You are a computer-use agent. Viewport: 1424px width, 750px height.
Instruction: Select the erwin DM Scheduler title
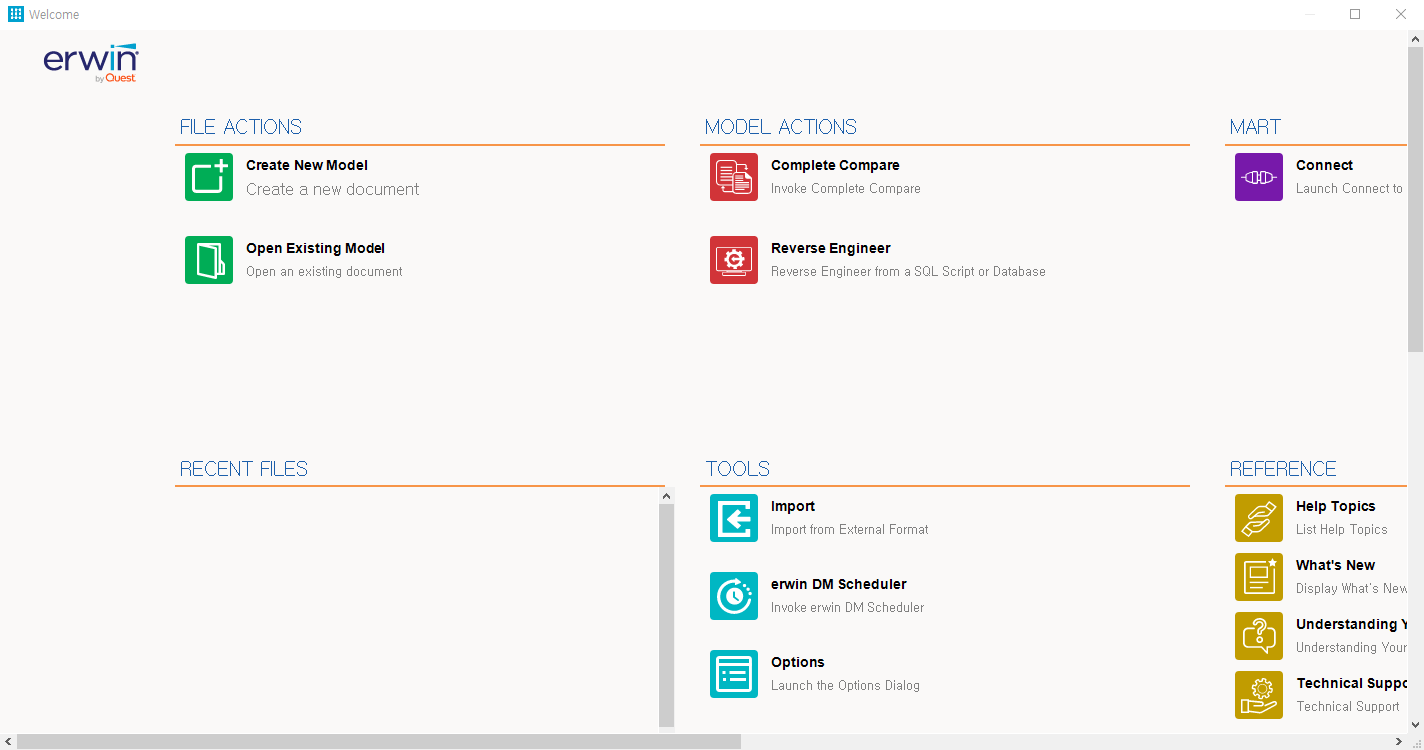pyautogui.click(x=839, y=584)
